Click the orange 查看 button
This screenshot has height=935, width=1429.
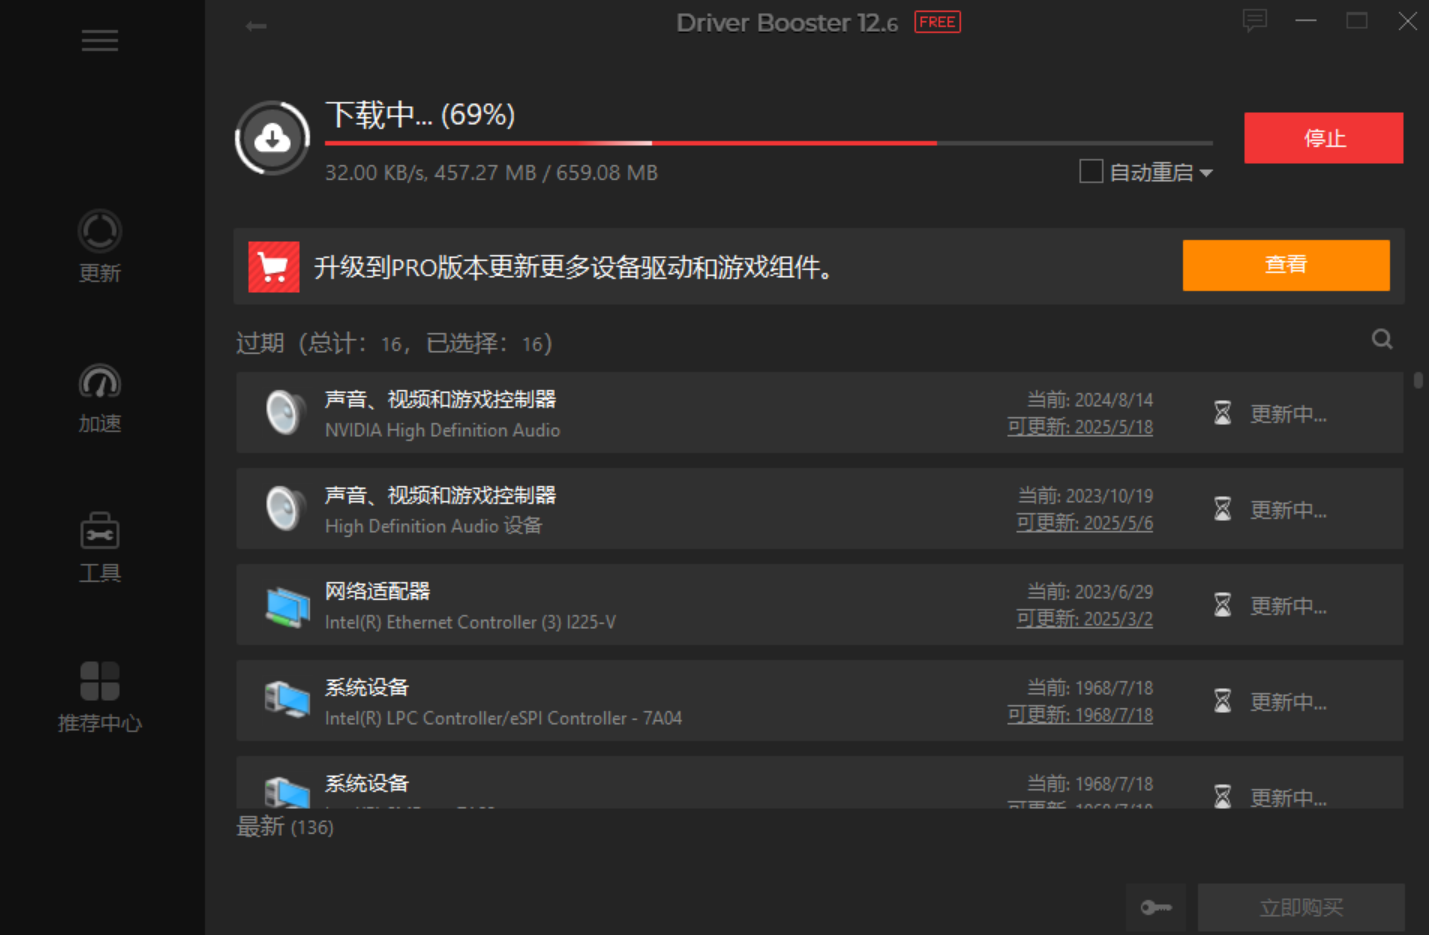[x=1285, y=265]
